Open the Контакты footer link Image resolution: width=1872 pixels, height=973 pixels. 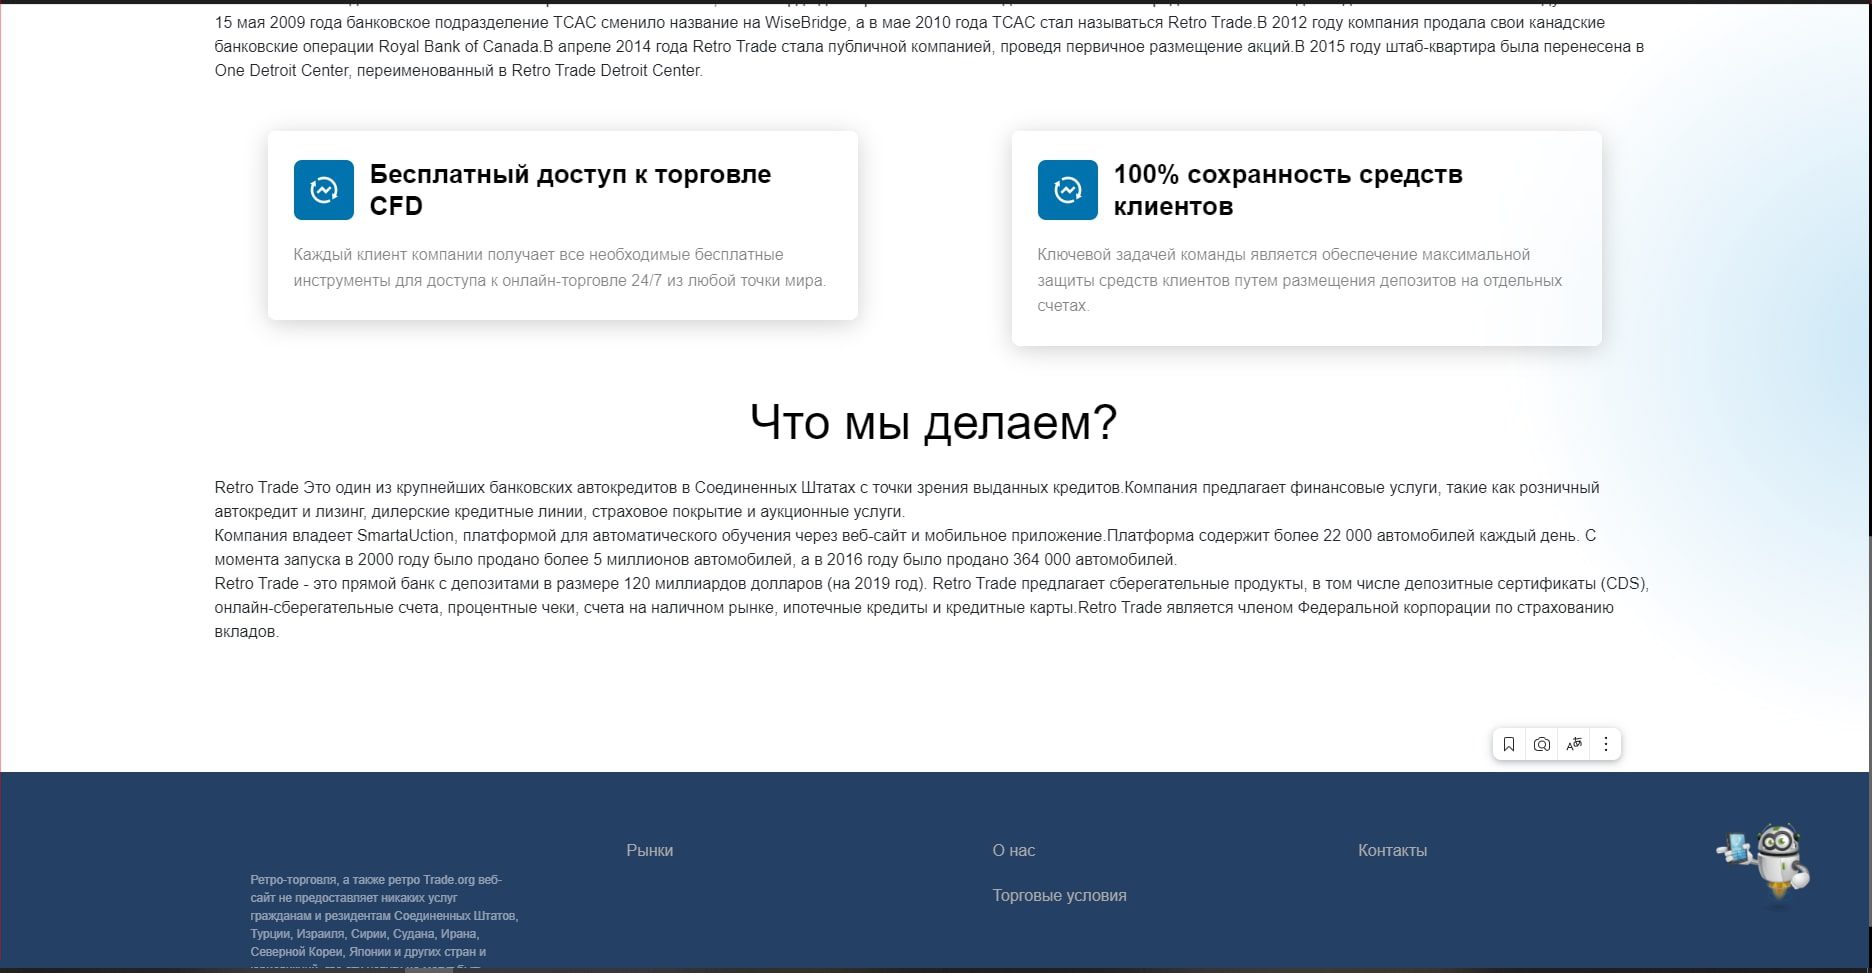[1392, 850]
